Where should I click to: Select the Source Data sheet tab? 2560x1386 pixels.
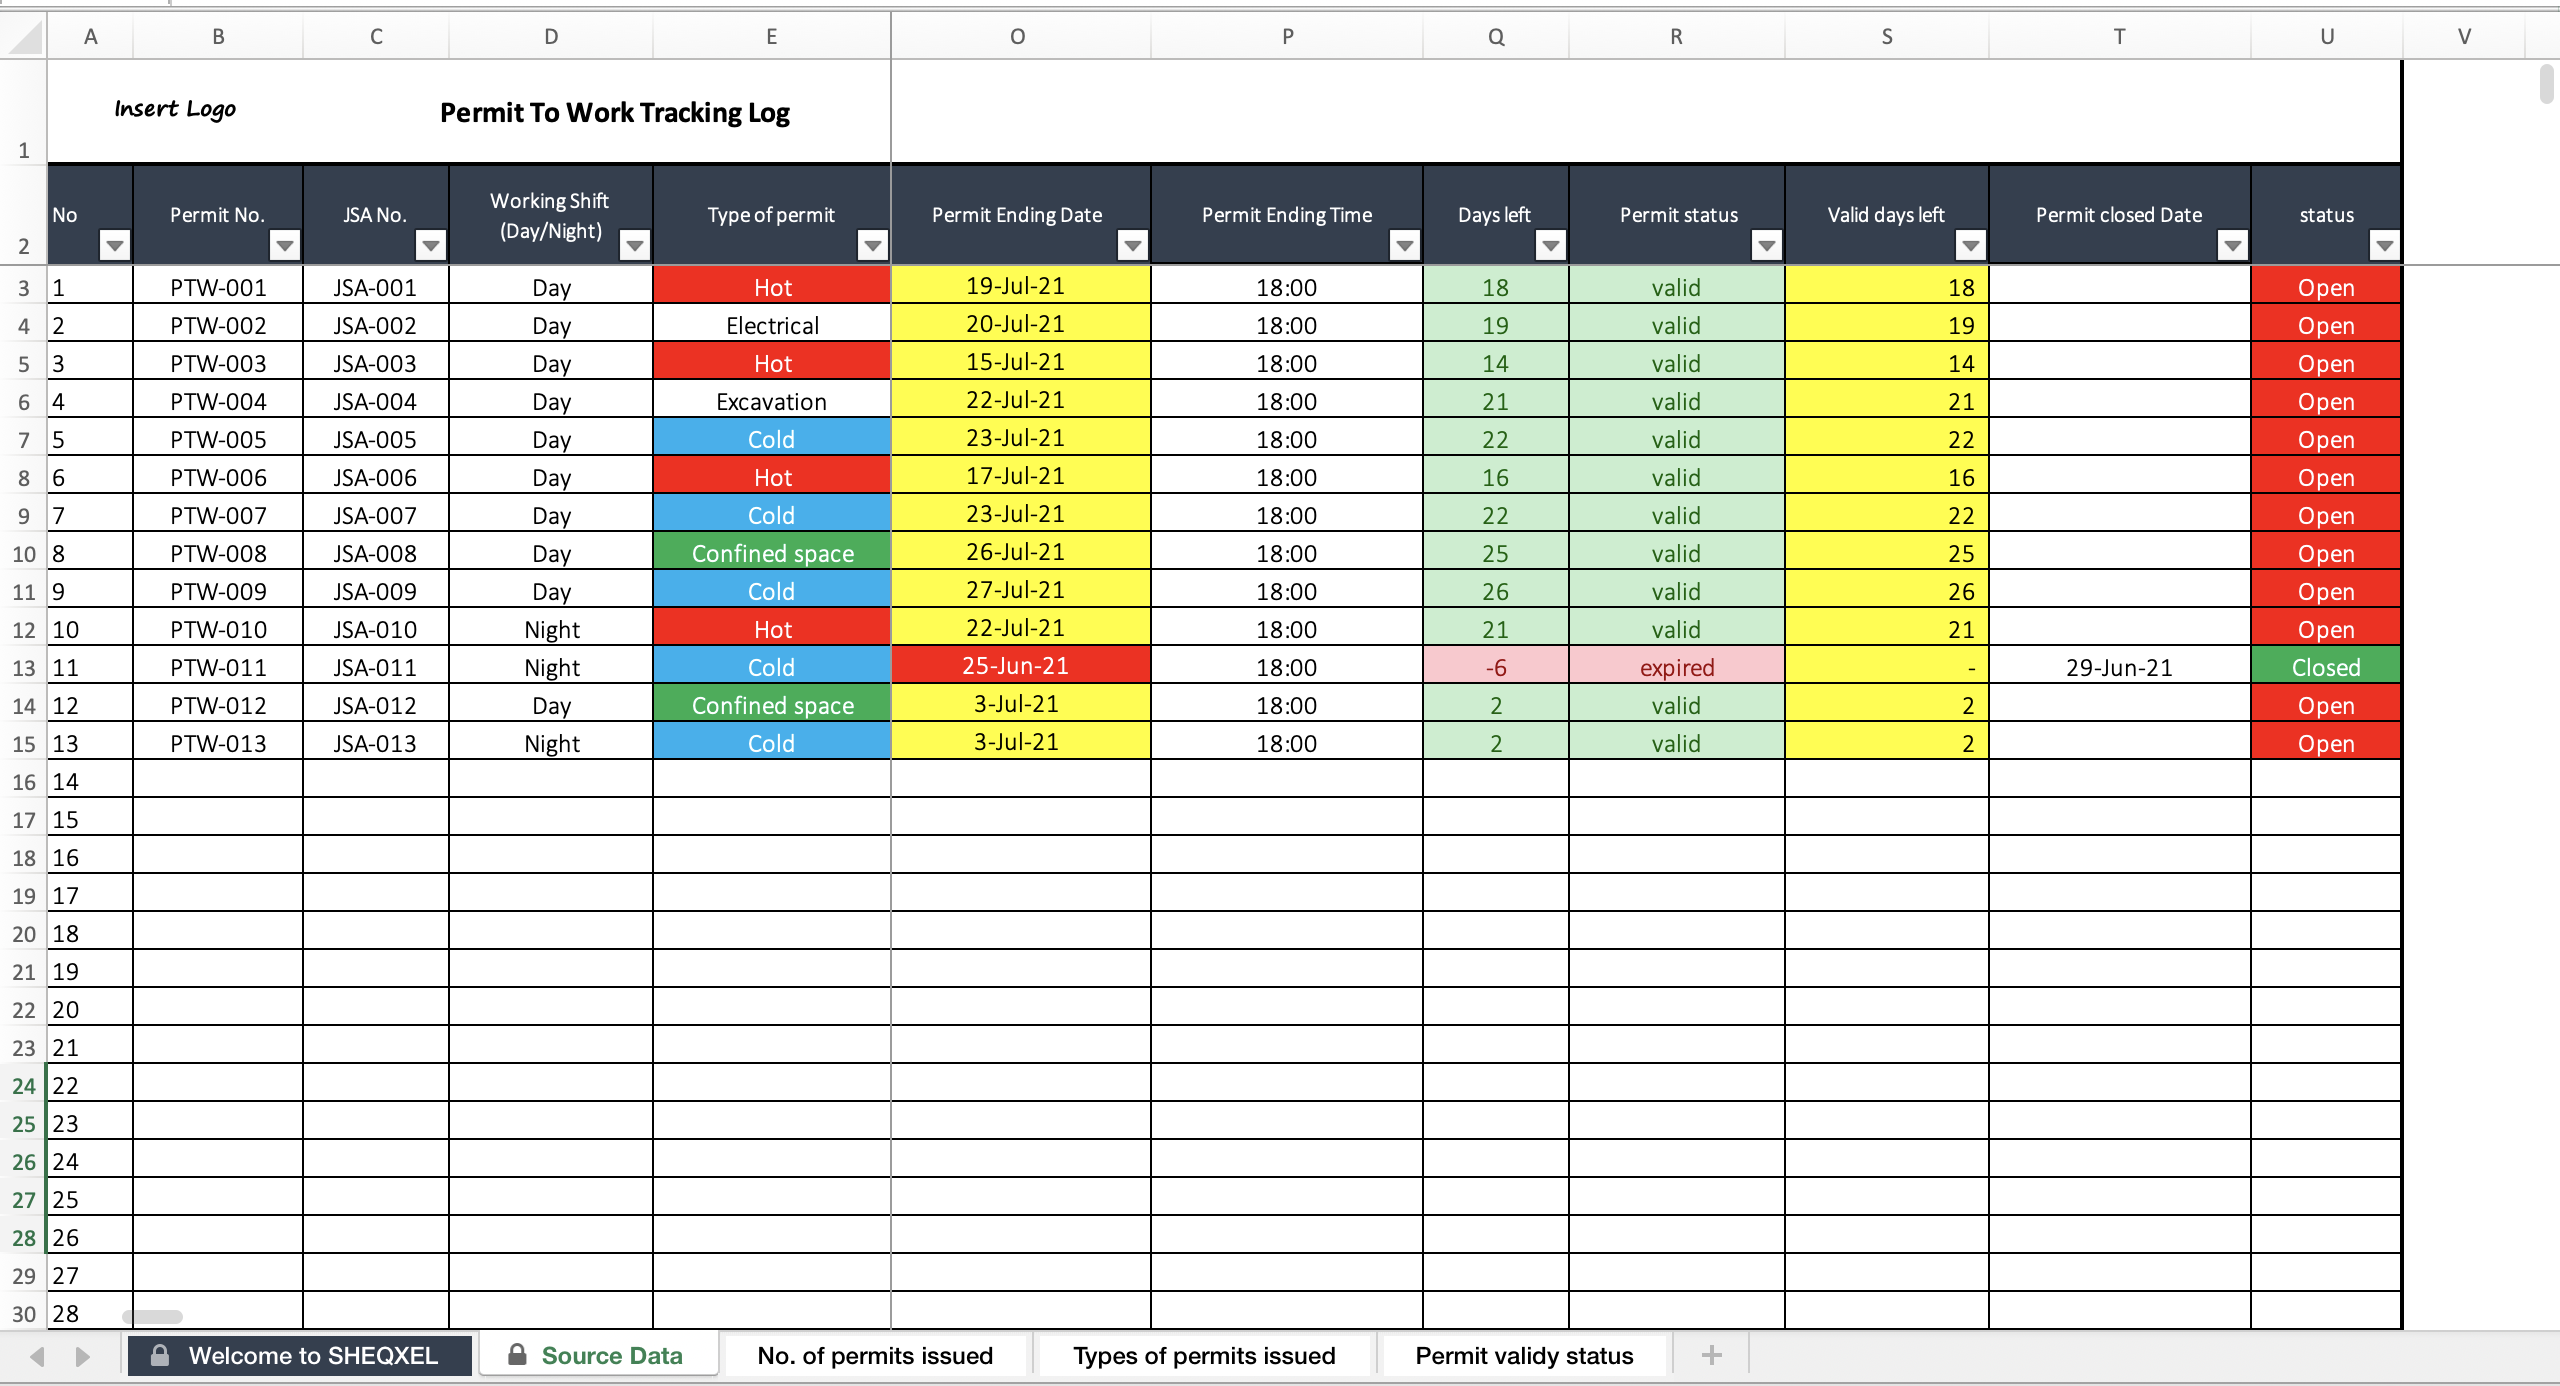[598, 1355]
